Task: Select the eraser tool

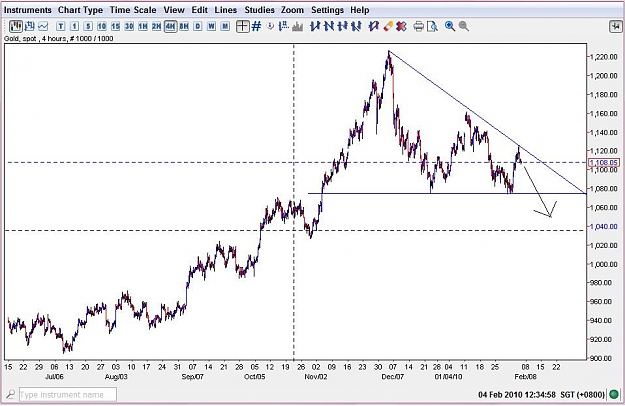Action: click(x=387, y=27)
